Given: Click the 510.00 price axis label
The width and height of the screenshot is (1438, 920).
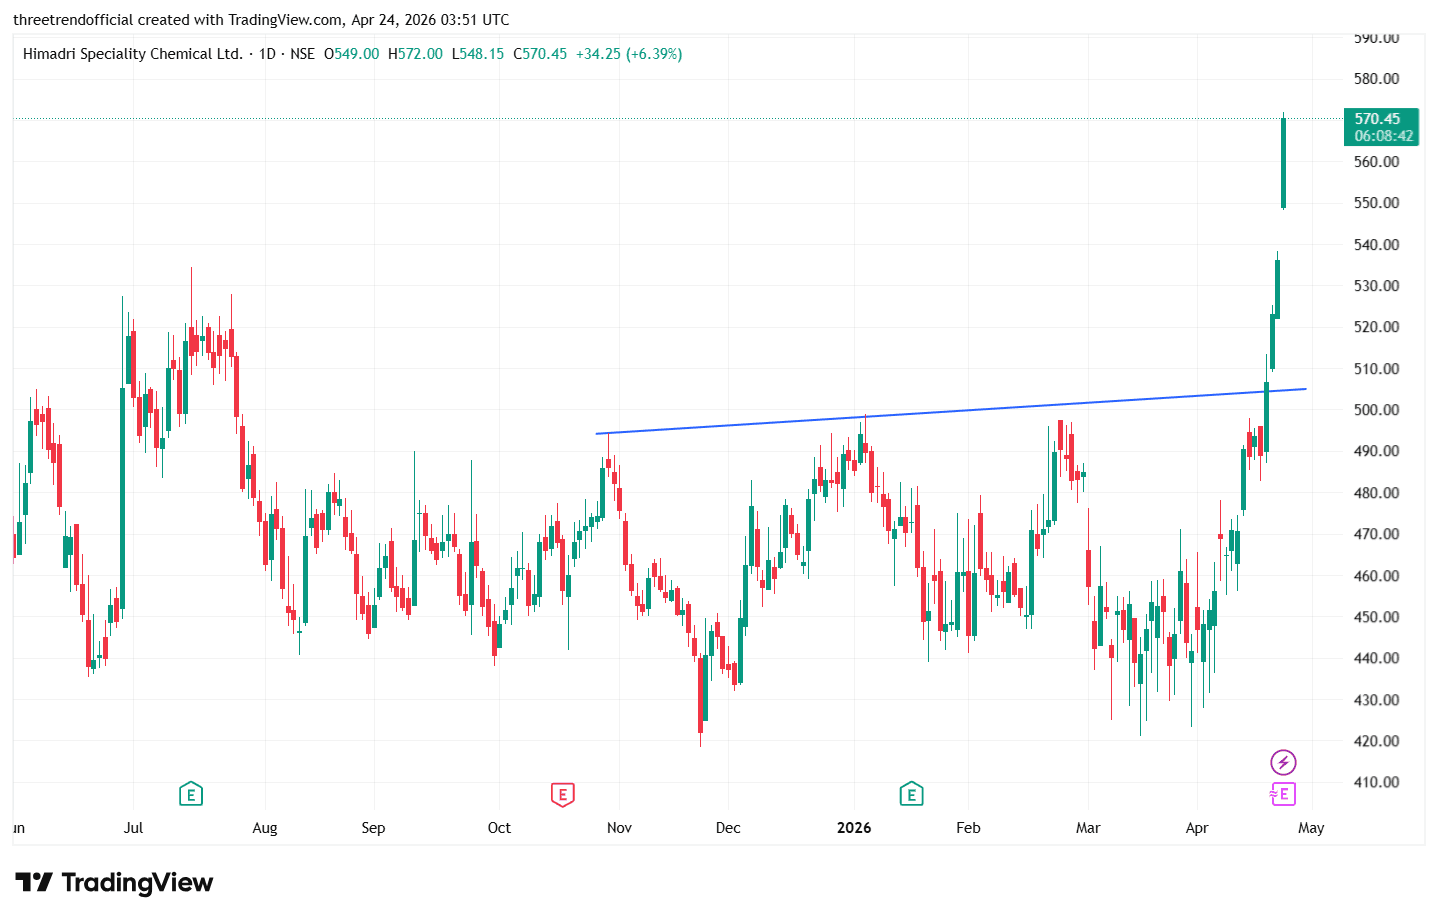Looking at the screenshot, I should (x=1376, y=369).
